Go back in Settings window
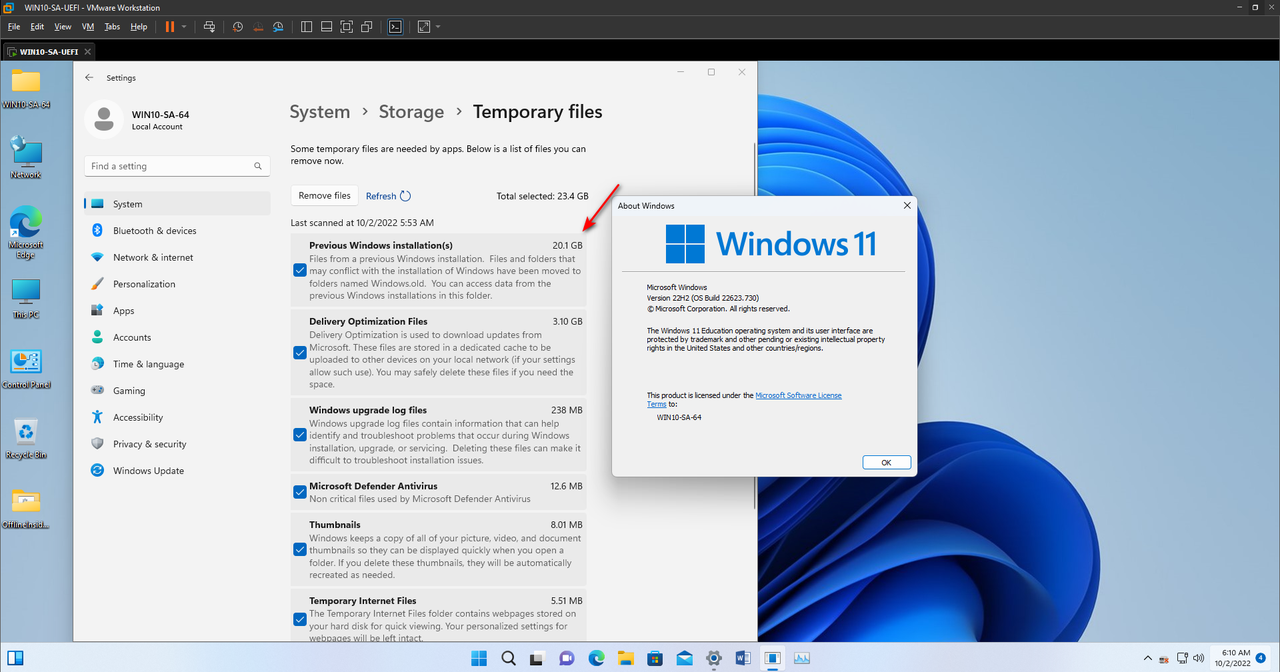The width and height of the screenshot is (1280, 672). click(89, 77)
